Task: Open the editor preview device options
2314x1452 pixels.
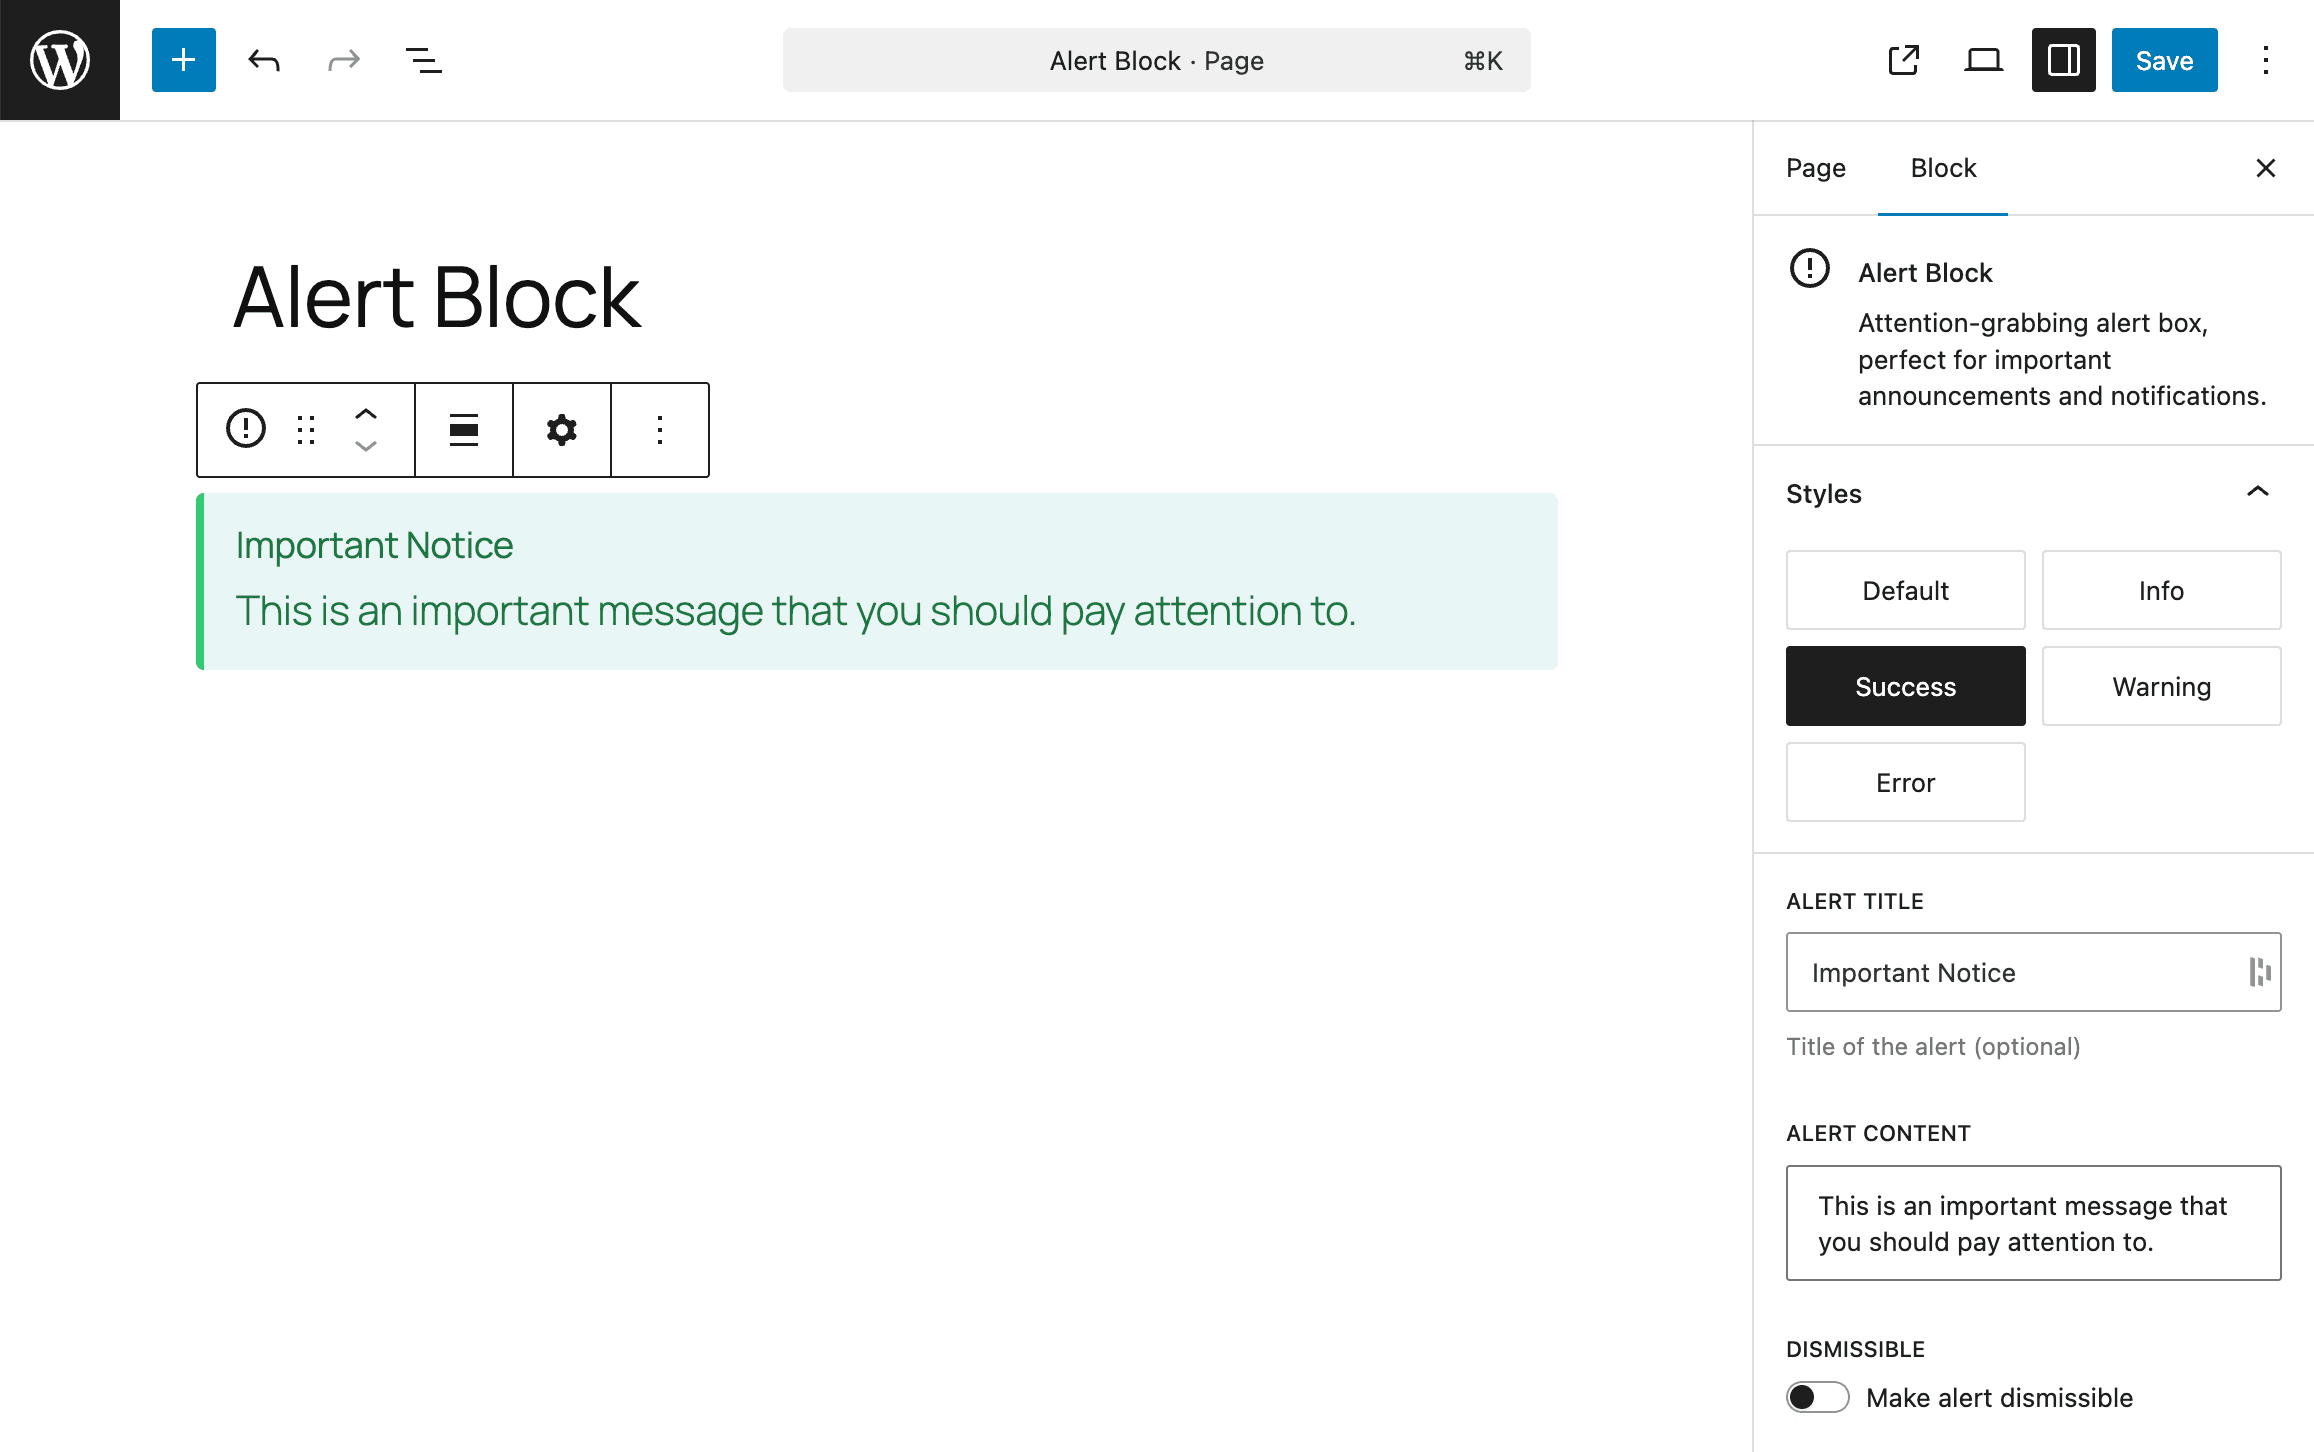Action: pyautogui.click(x=1983, y=60)
